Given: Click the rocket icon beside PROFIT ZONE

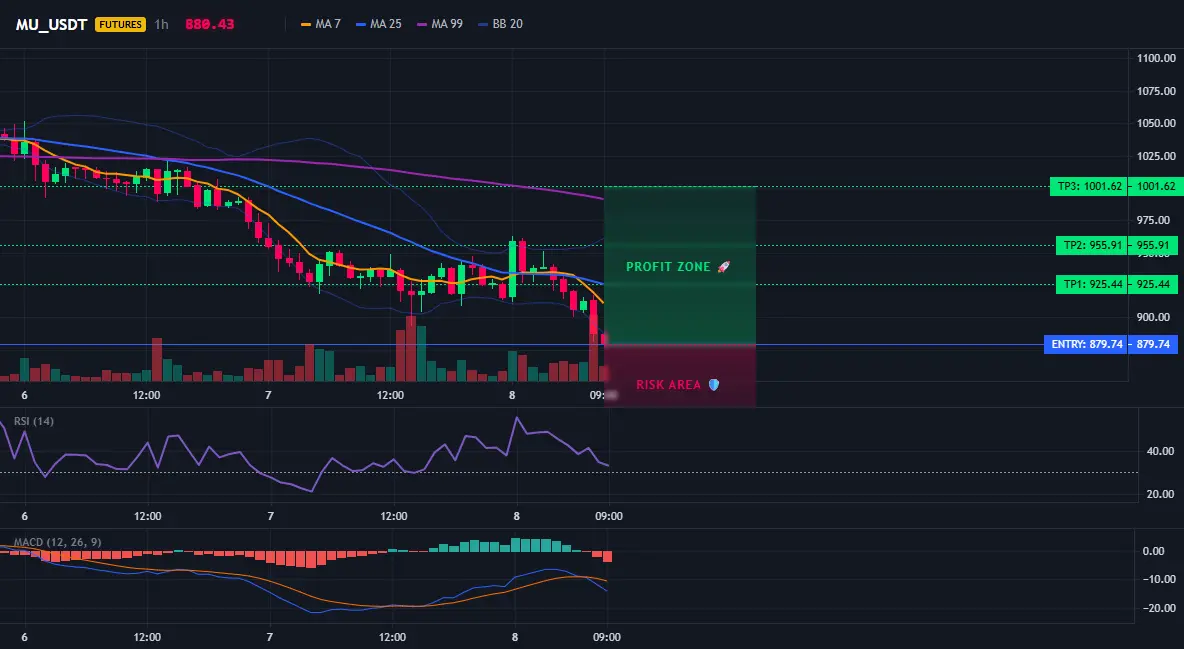Looking at the screenshot, I should point(723,267).
